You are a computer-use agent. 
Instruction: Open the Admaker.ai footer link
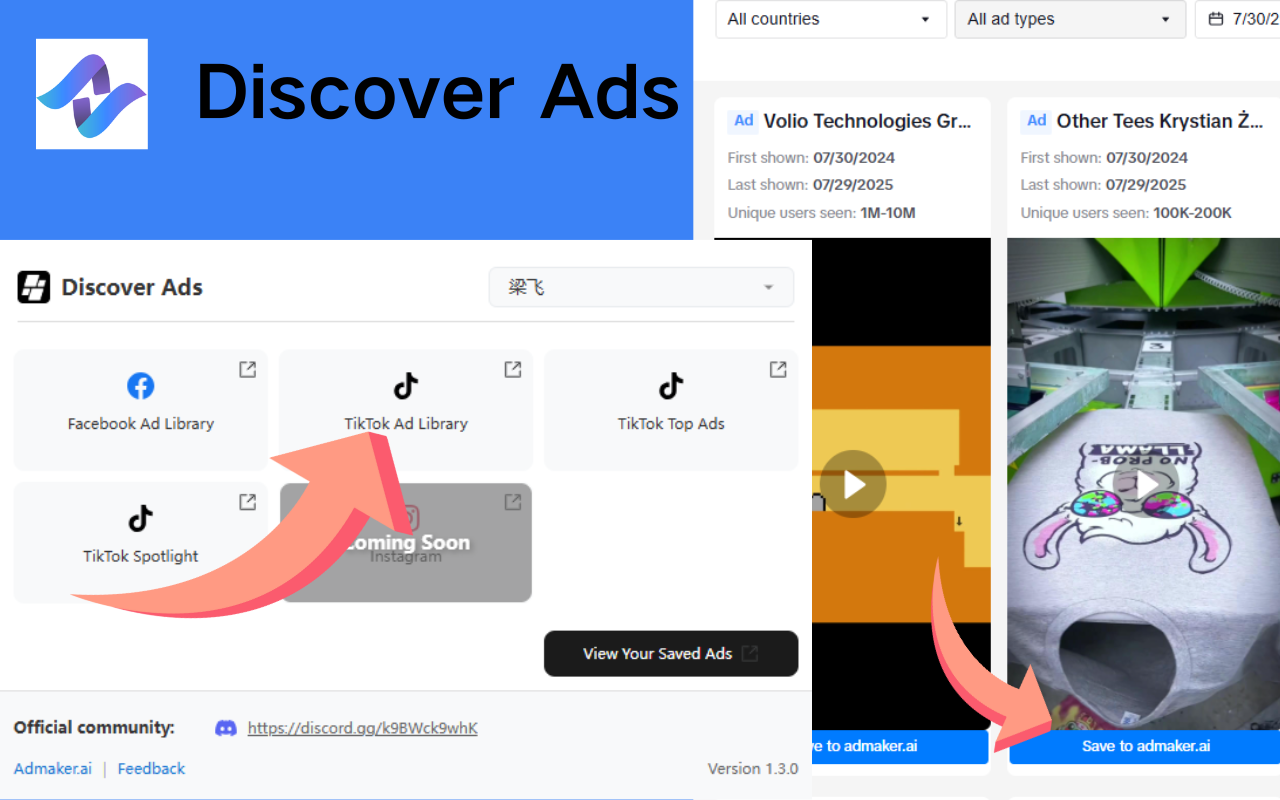tap(53, 769)
